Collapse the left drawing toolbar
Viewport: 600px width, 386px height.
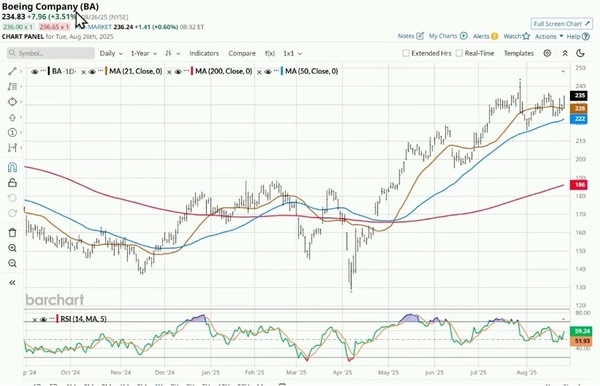12,283
